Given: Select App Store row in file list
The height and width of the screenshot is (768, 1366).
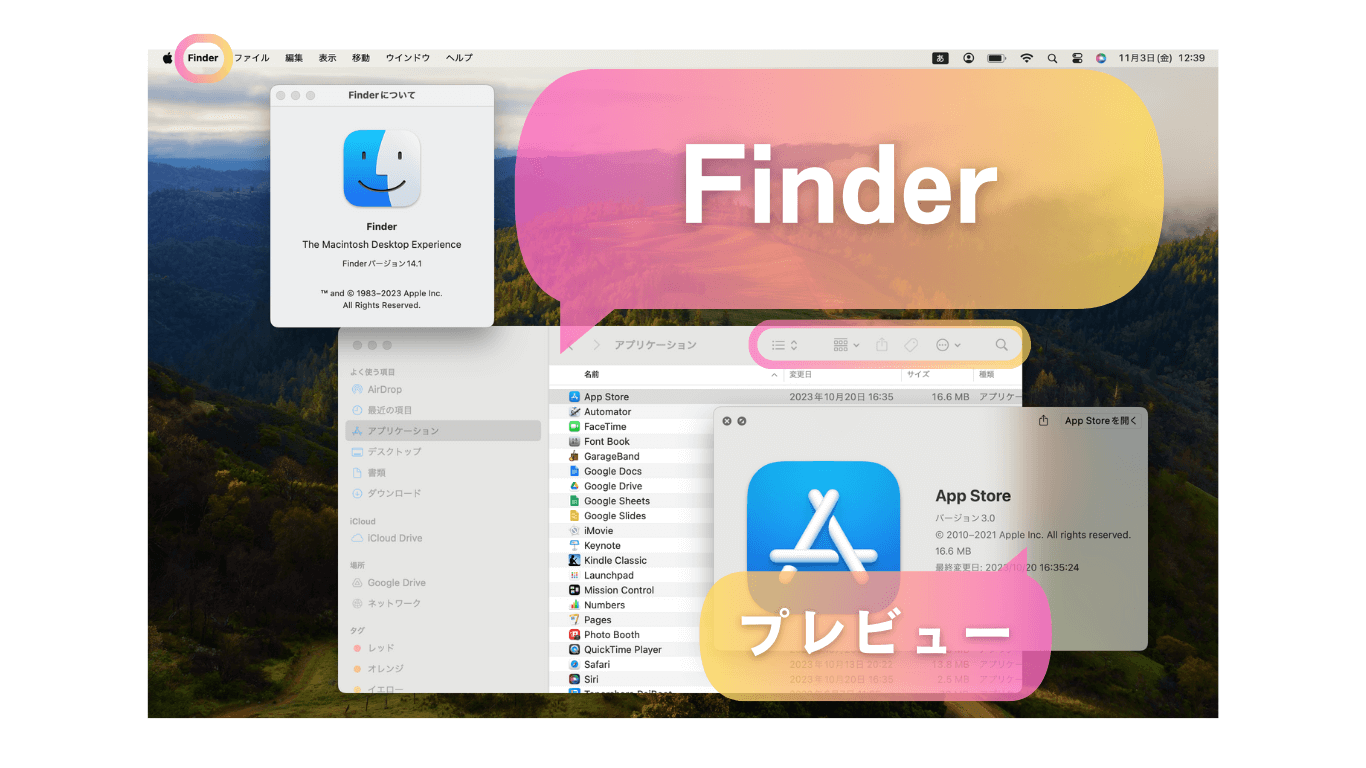Looking at the screenshot, I should (x=785, y=397).
